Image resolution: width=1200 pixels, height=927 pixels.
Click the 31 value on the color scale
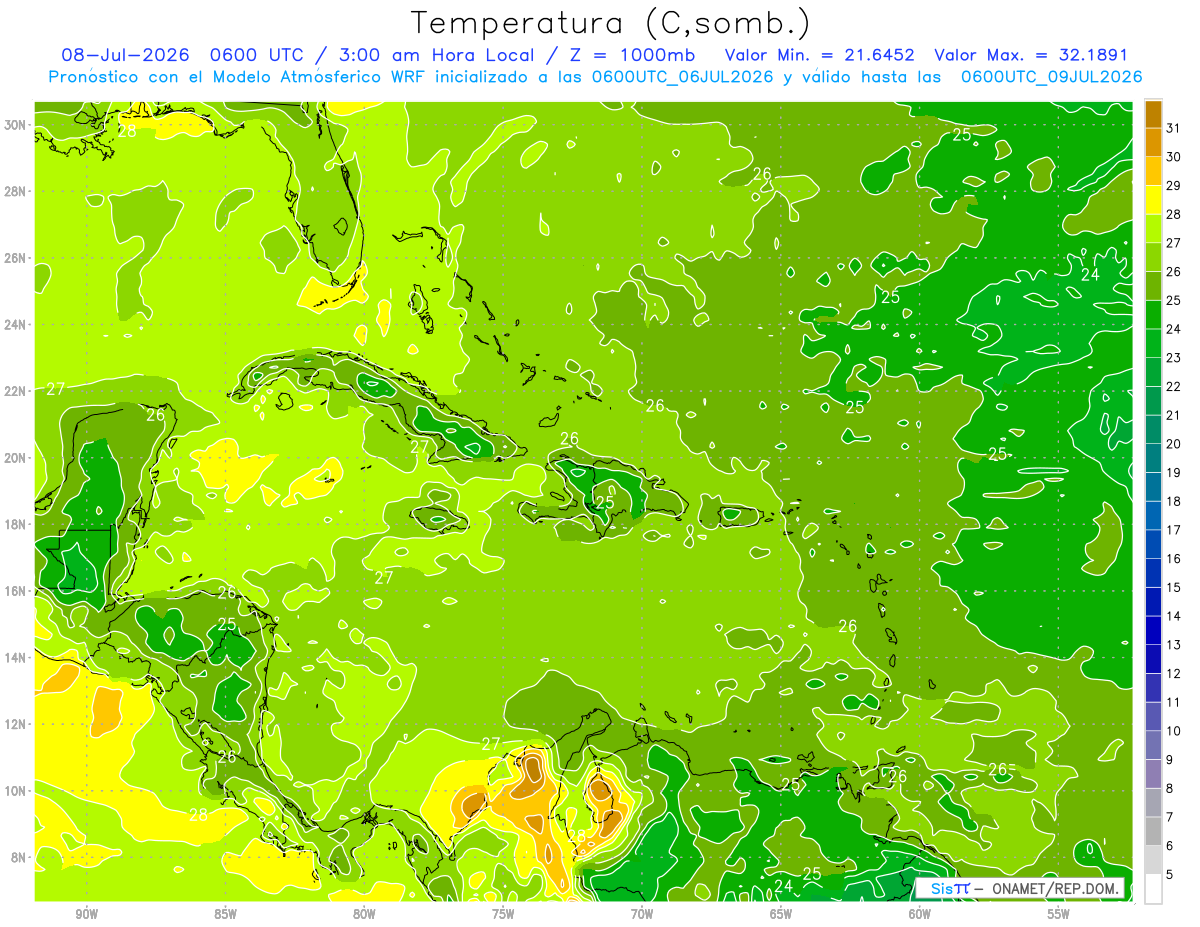coord(1174,128)
